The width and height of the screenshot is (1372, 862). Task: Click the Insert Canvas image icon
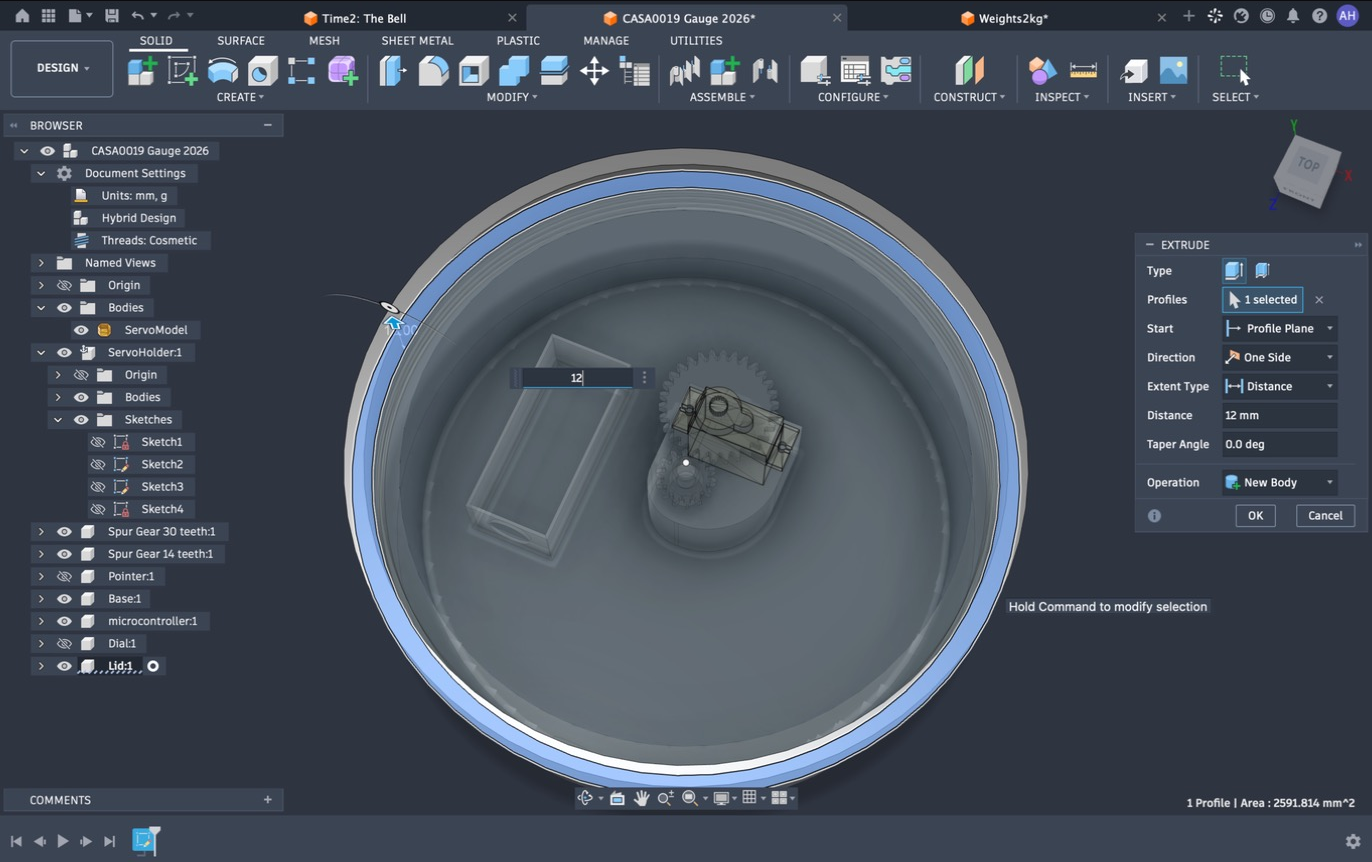pyautogui.click(x=1173, y=71)
